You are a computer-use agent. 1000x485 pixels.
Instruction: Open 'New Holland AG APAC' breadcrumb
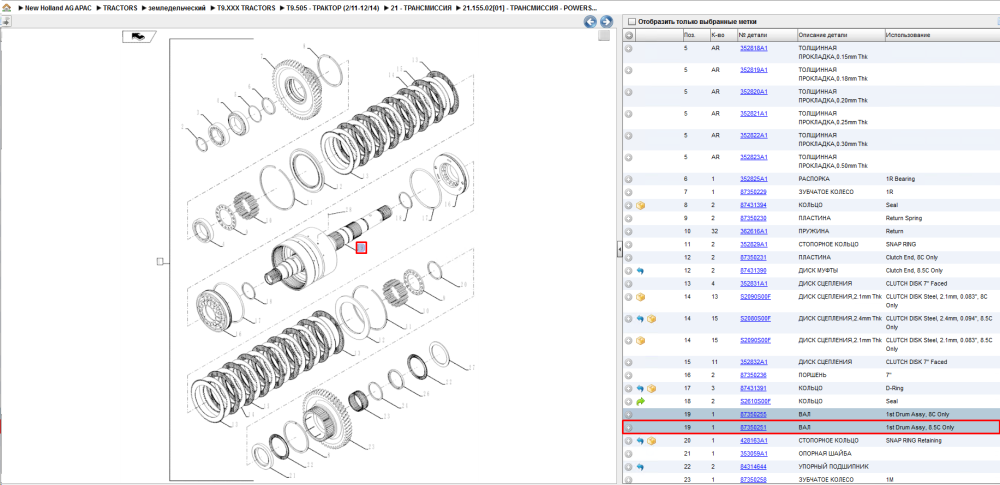click(x=59, y=8)
